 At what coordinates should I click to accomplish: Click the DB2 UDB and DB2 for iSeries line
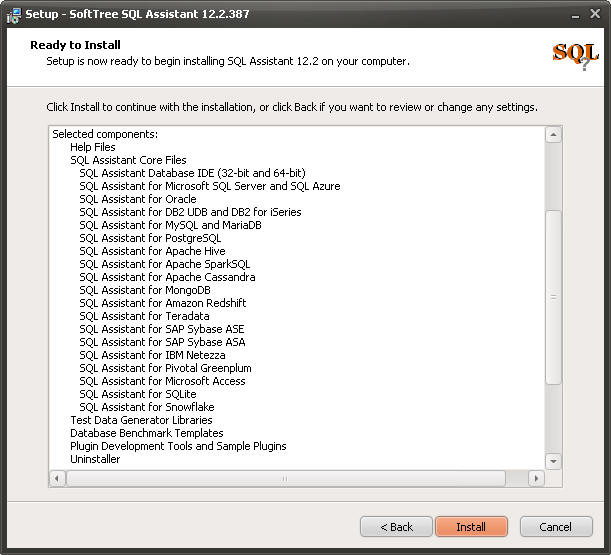point(190,212)
